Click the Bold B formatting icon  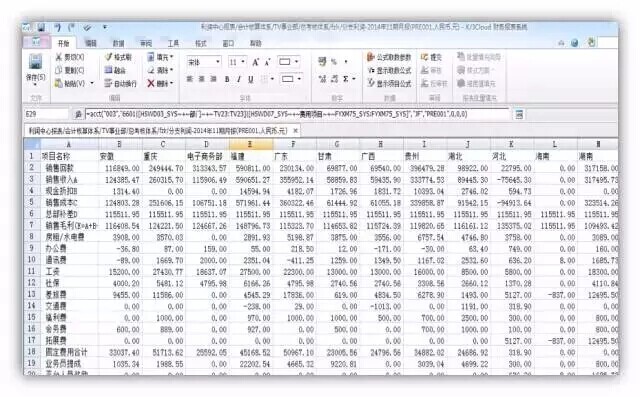click(x=227, y=79)
